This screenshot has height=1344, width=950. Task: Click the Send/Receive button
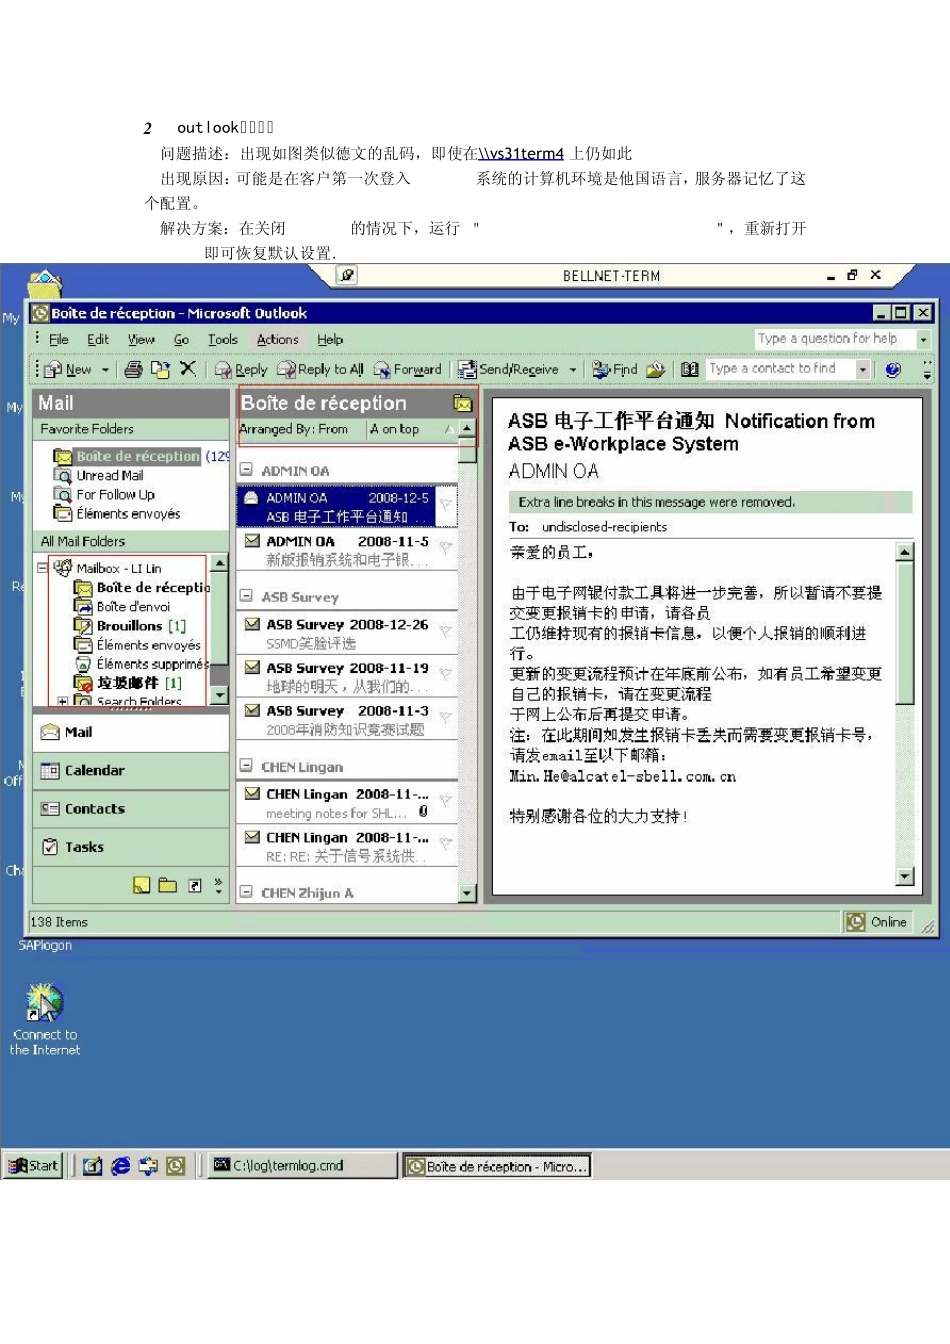(x=509, y=369)
